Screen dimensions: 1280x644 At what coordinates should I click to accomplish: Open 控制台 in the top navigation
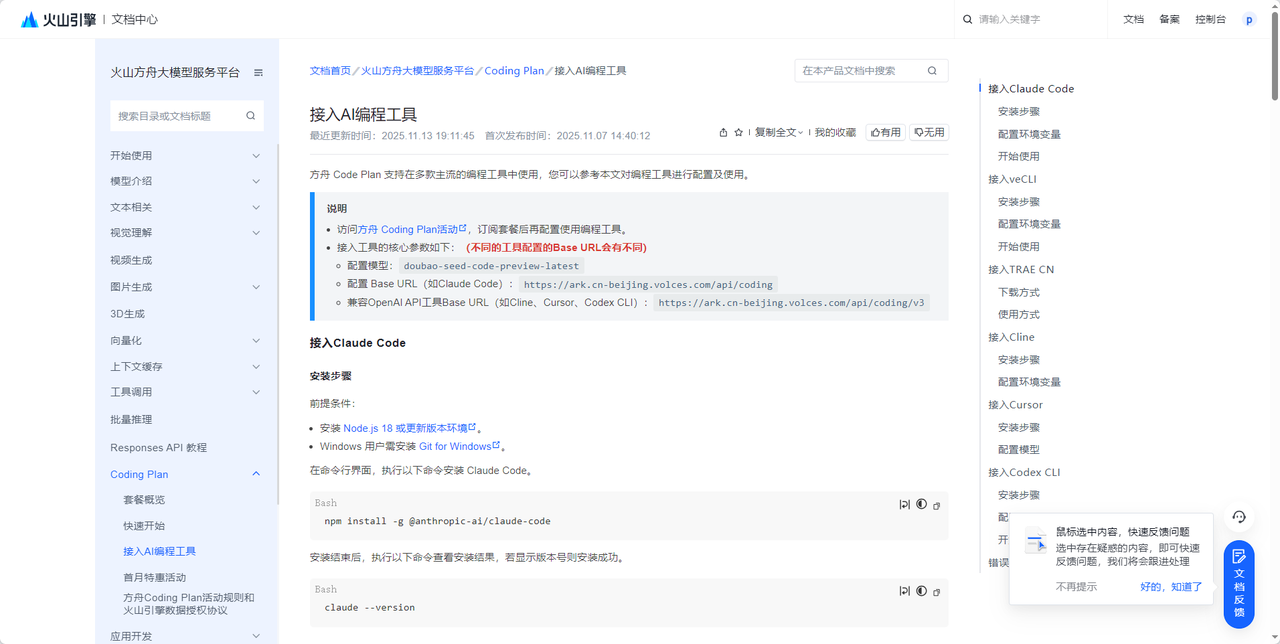[1210, 19]
